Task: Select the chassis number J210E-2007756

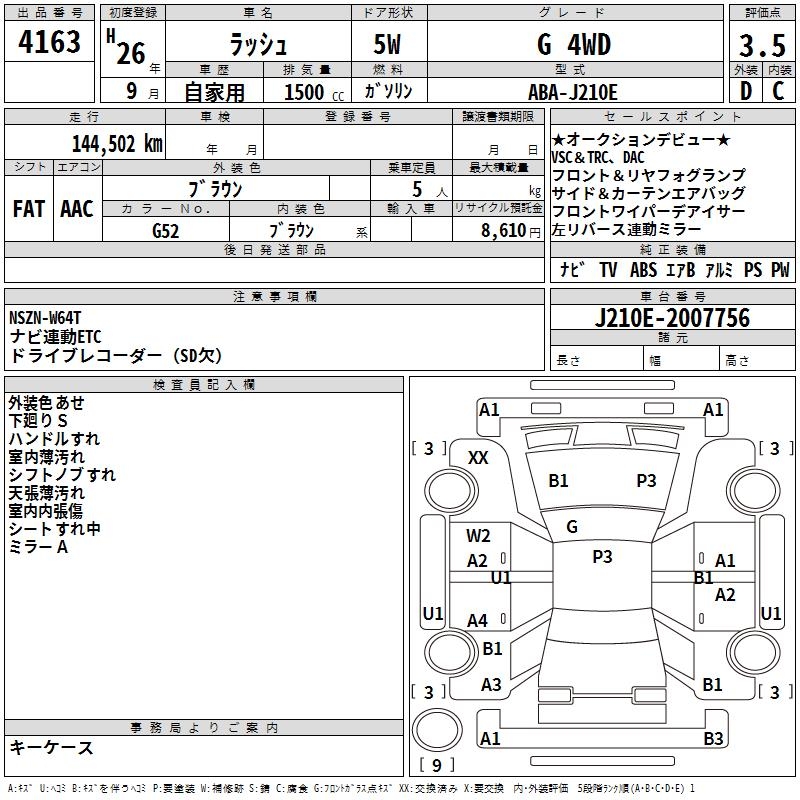Action: (x=672, y=318)
